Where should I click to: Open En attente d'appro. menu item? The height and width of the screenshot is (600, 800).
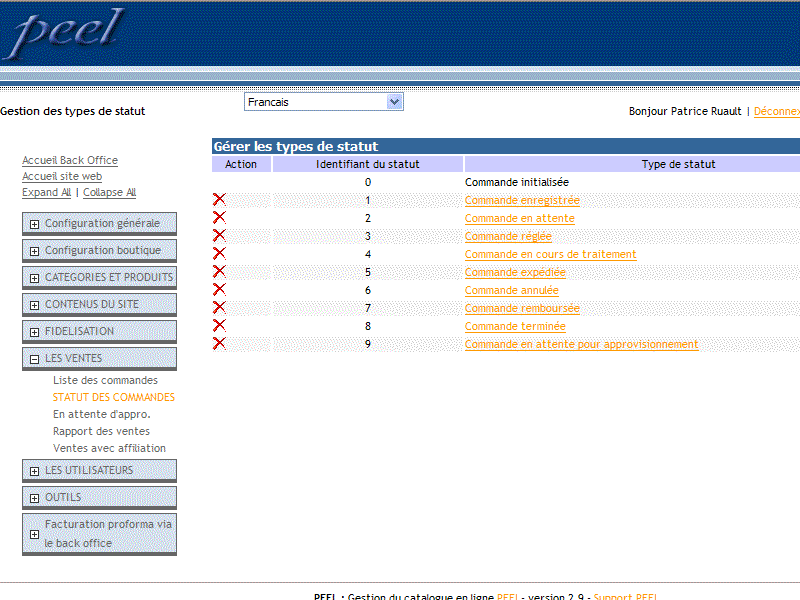pyautogui.click(x=102, y=414)
